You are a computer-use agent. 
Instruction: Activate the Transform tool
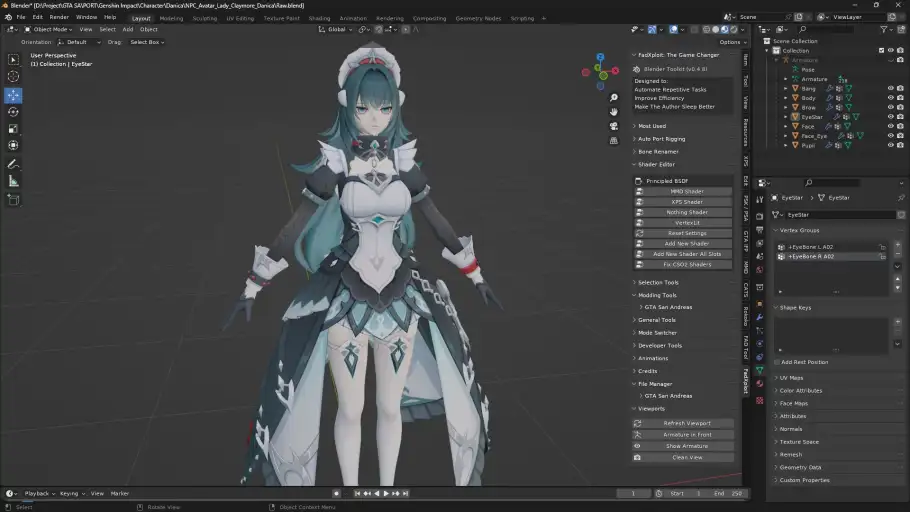(13, 146)
